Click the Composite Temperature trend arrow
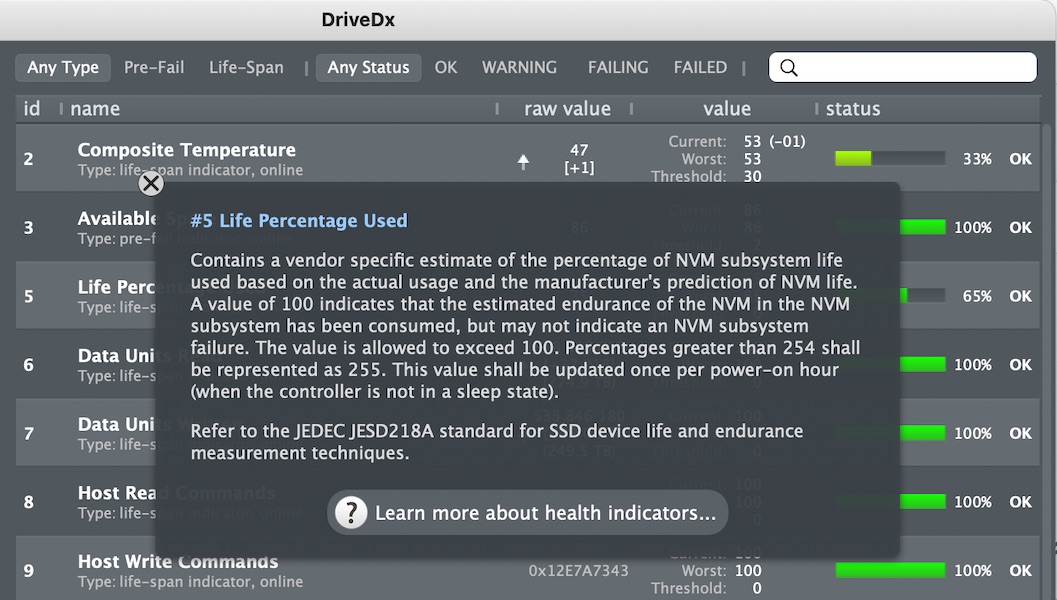The image size is (1057, 600). tap(523, 161)
